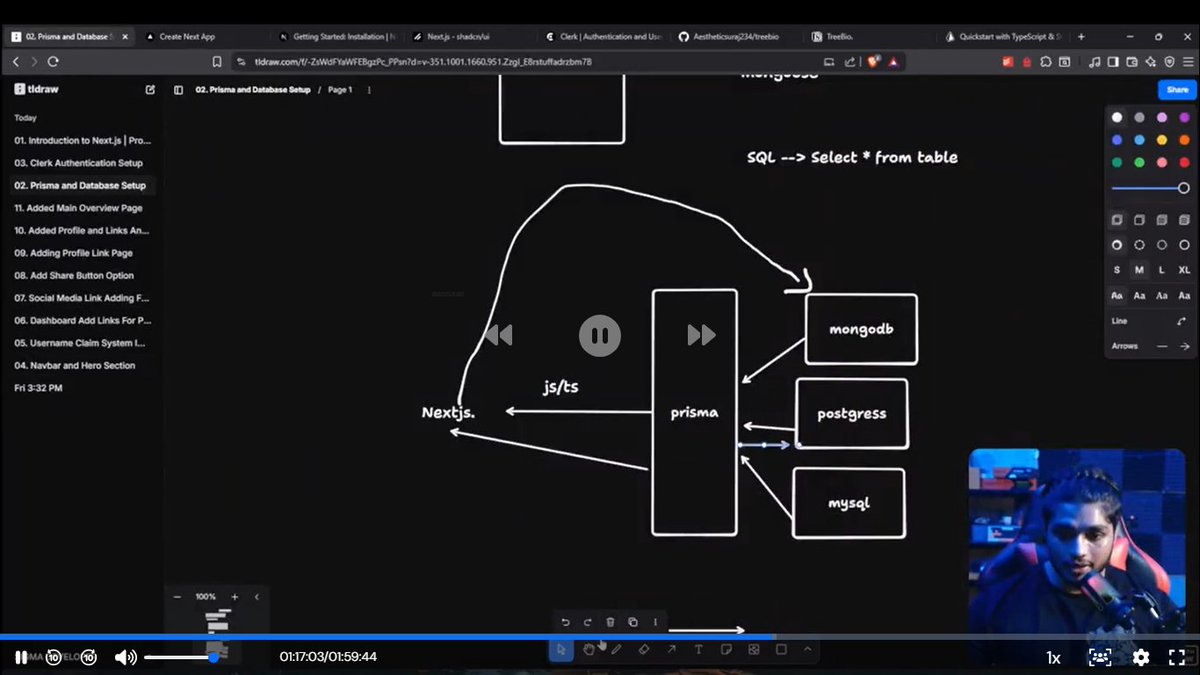Choose the second fill style option
Screen dimensions: 1200x675
(1139, 220)
